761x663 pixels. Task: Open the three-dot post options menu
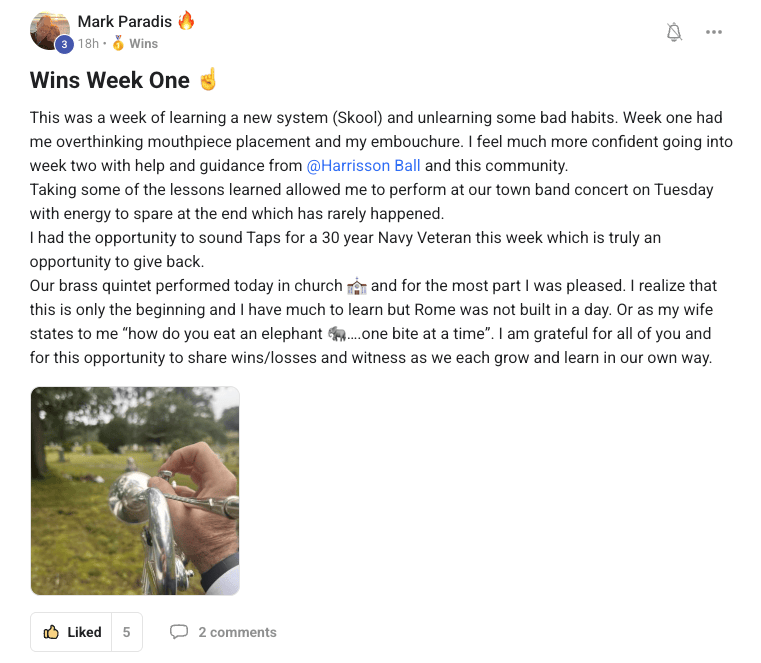[x=713, y=32]
